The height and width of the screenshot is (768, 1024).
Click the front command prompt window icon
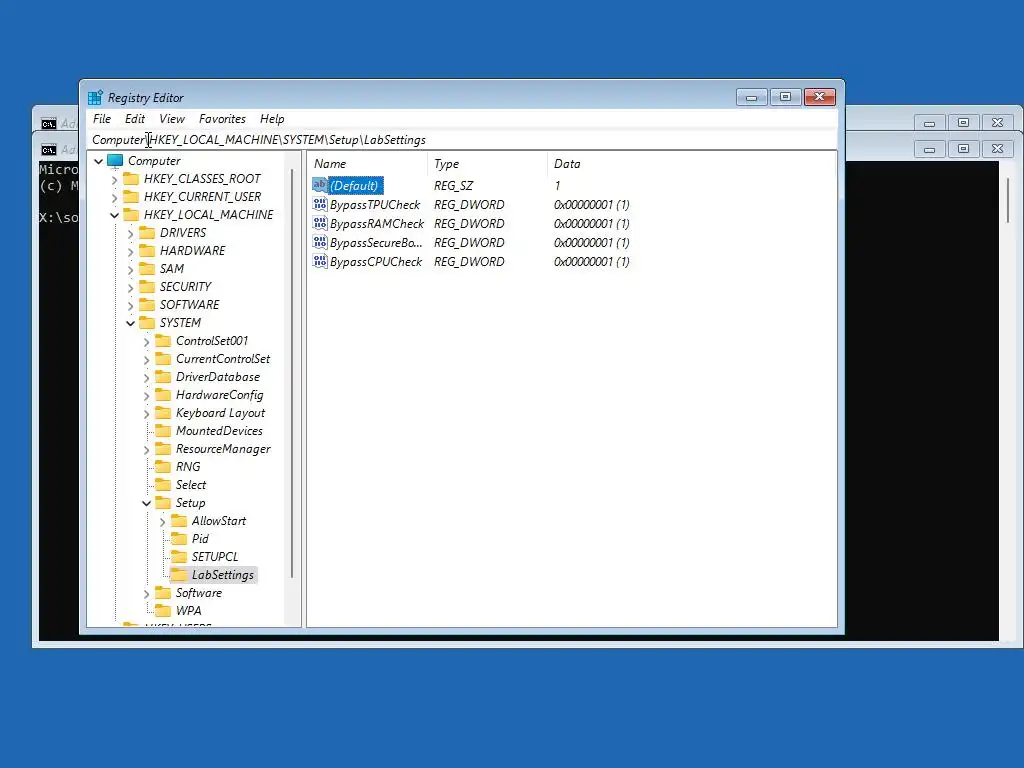(x=48, y=150)
